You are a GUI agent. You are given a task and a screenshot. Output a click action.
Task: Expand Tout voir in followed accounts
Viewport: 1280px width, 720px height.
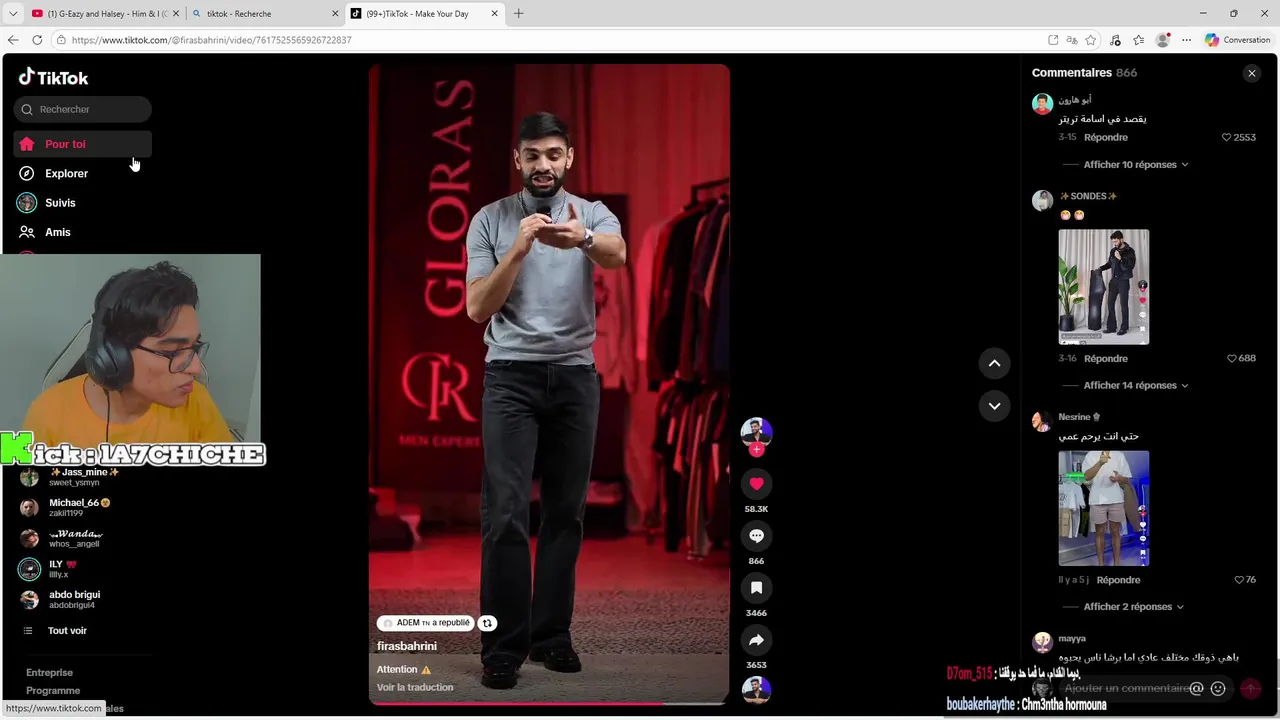[67, 631]
